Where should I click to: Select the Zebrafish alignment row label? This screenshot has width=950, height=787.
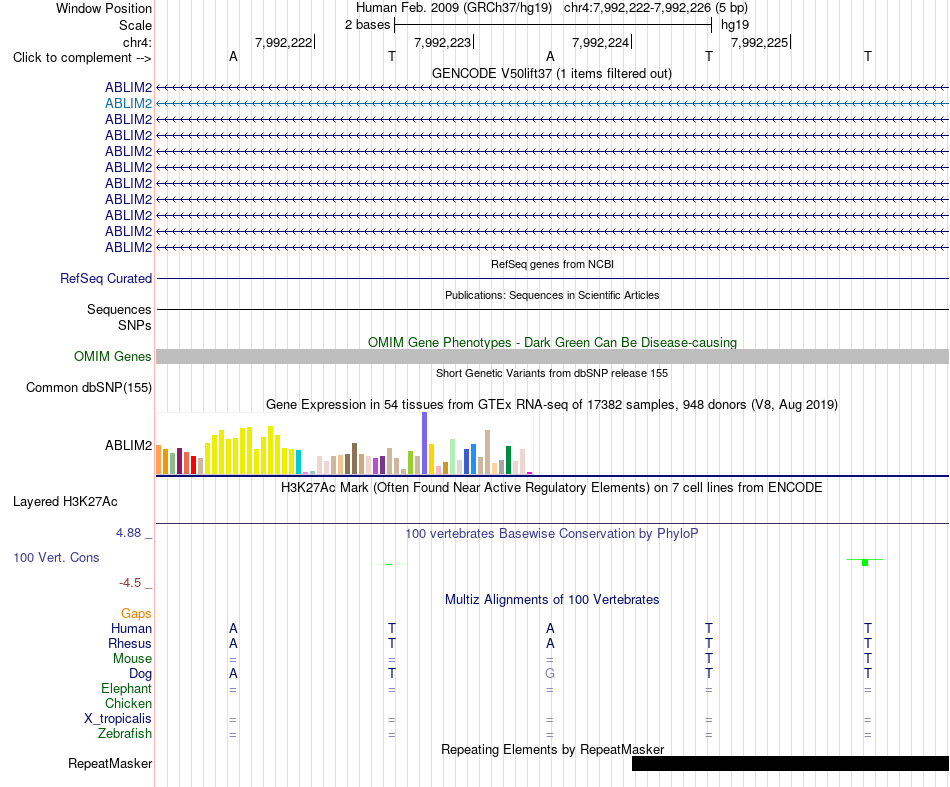point(125,734)
